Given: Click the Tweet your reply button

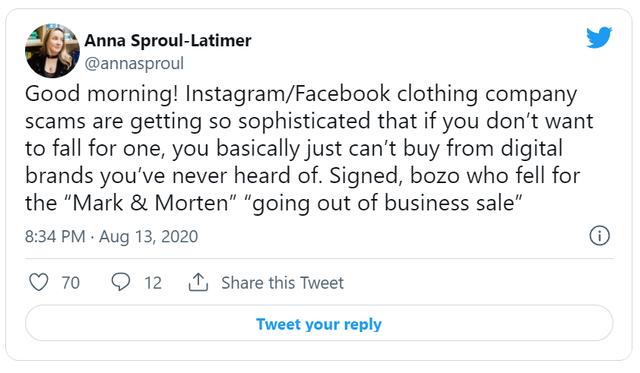Looking at the screenshot, I should tap(319, 323).
